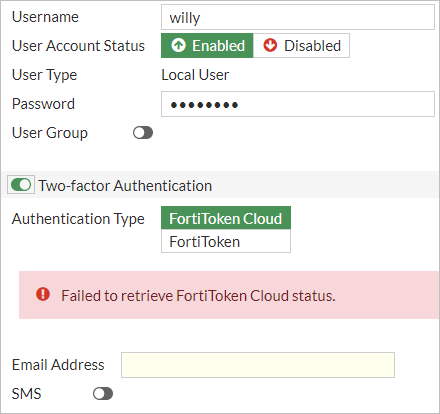Click the Failed to retrieve FortiToken Cloud status message
Screen dimensions: 440x414
pyautogui.click(x=198, y=296)
